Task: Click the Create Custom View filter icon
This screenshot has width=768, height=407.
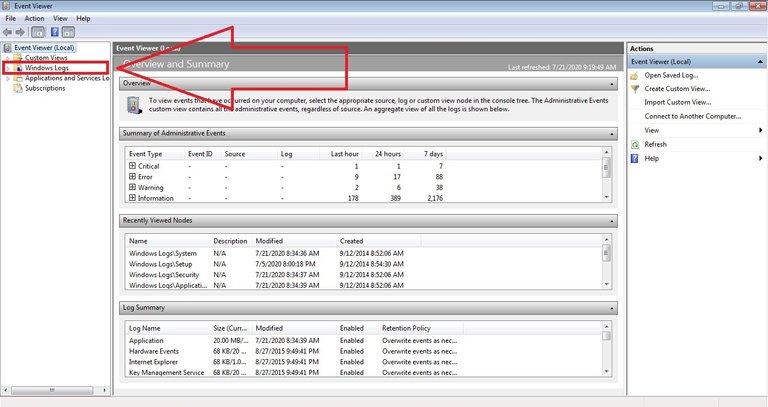Action: point(635,89)
